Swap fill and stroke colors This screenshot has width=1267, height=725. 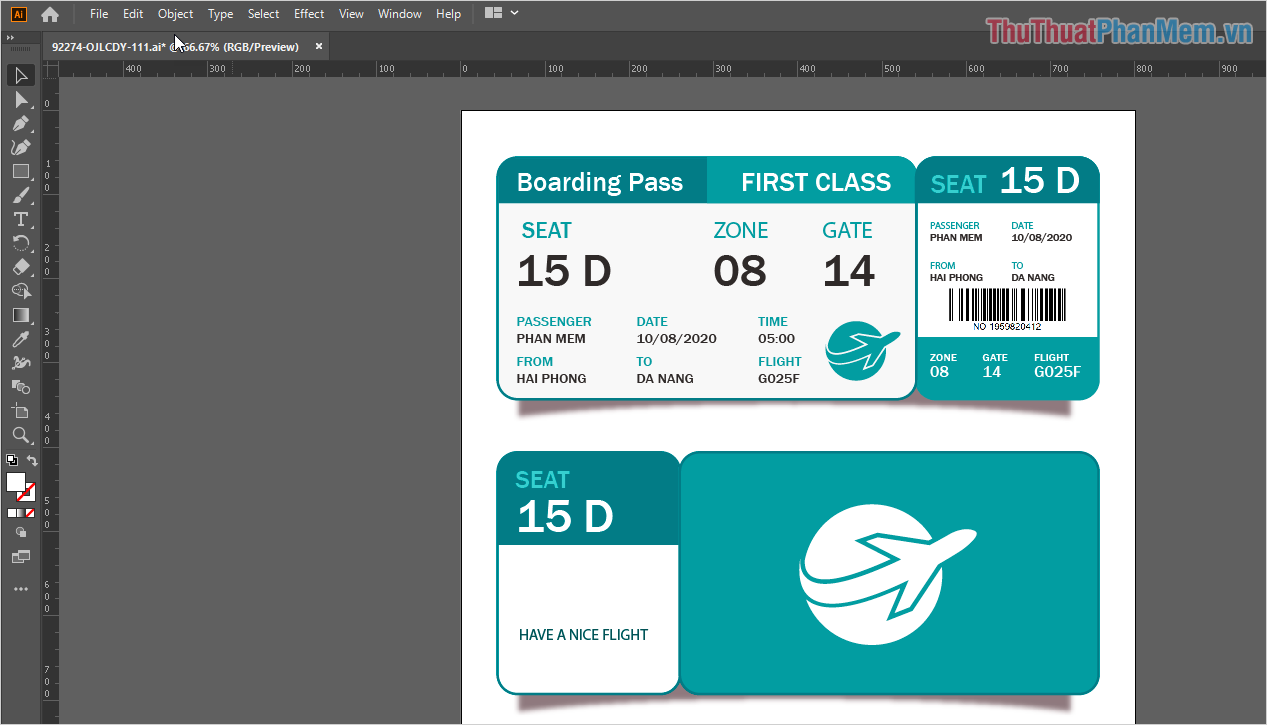[32, 461]
